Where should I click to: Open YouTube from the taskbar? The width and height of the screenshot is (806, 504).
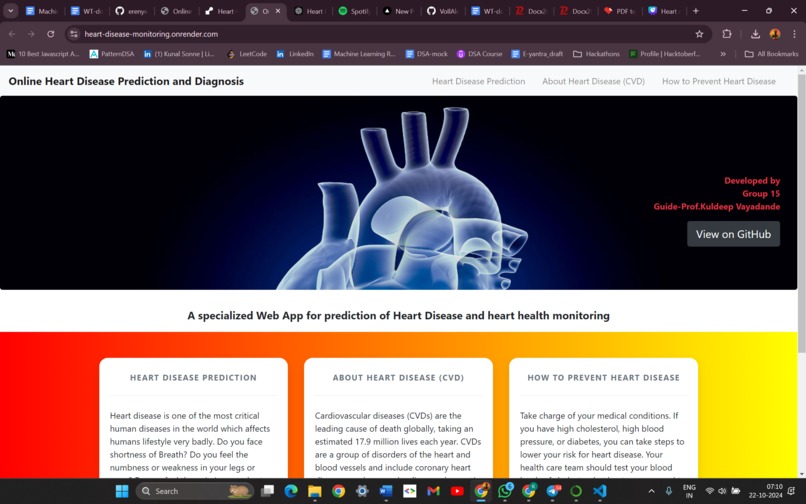click(457, 491)
